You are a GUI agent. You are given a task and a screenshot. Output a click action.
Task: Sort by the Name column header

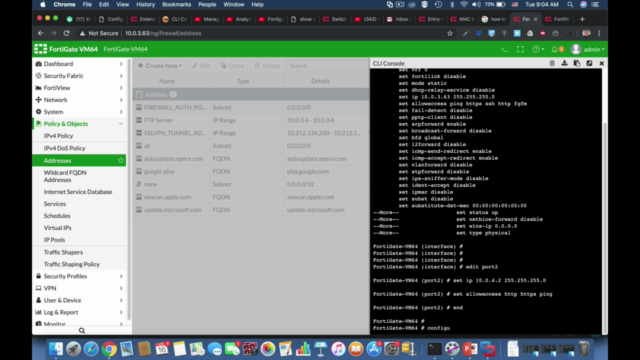coord(167,81)
